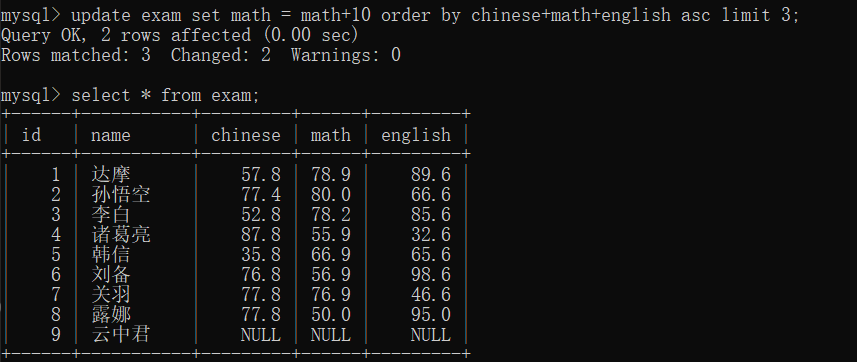Select the name 刘备
Screen dimensions: 857x362
tap(111, 275)
